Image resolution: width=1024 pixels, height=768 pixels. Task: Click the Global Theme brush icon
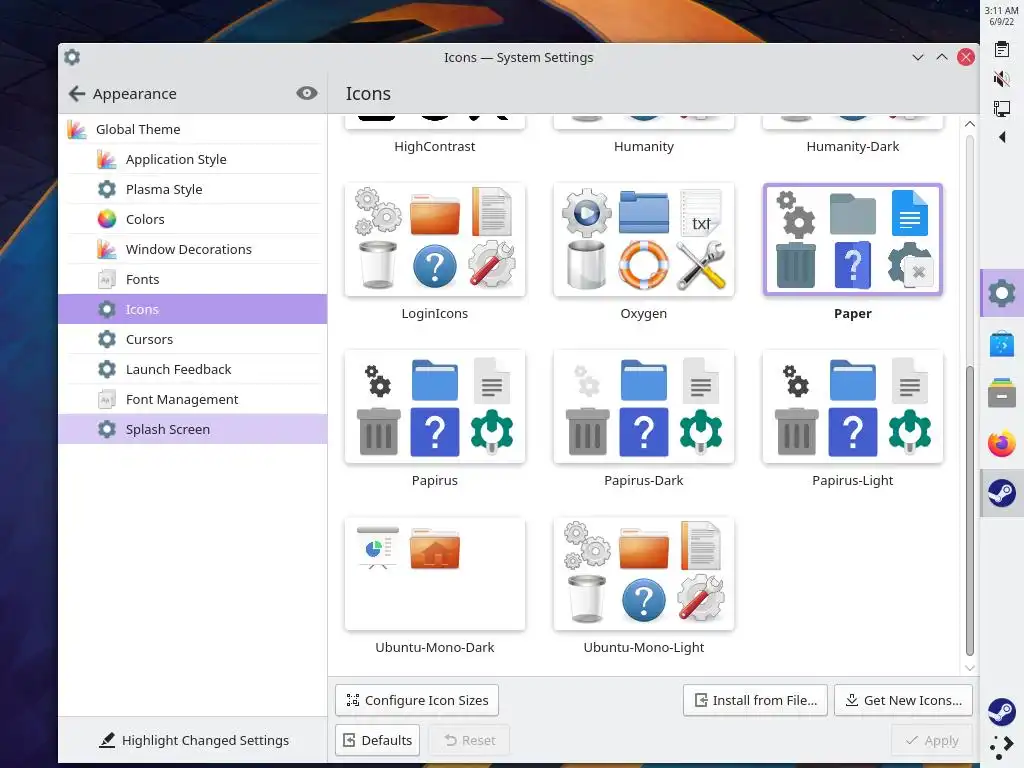pyautogui.click(x=76, y=129)
